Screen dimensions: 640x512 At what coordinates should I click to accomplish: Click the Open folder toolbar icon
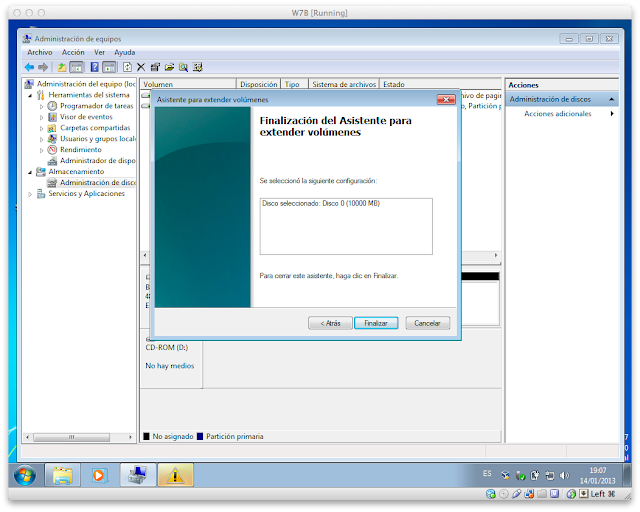click(169, 67)
